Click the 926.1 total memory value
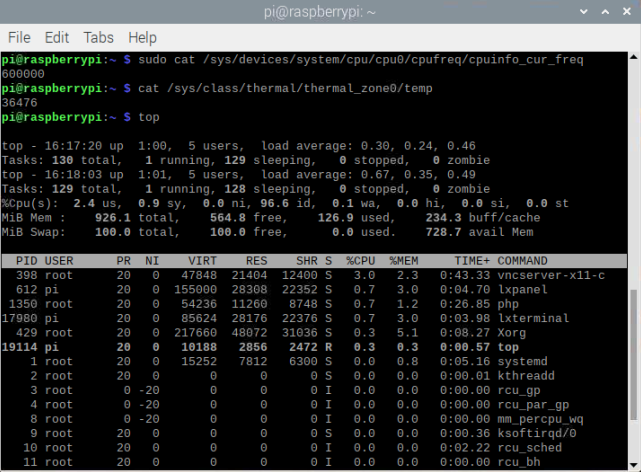 click(113, 217)
